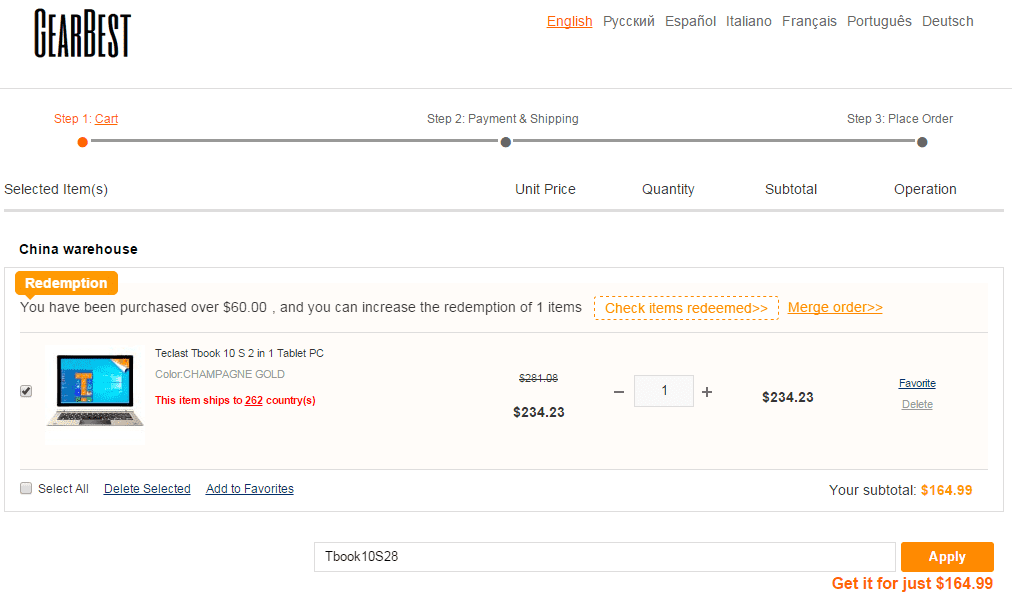
Task: Focus the coupon code input field
Action: 604,557
